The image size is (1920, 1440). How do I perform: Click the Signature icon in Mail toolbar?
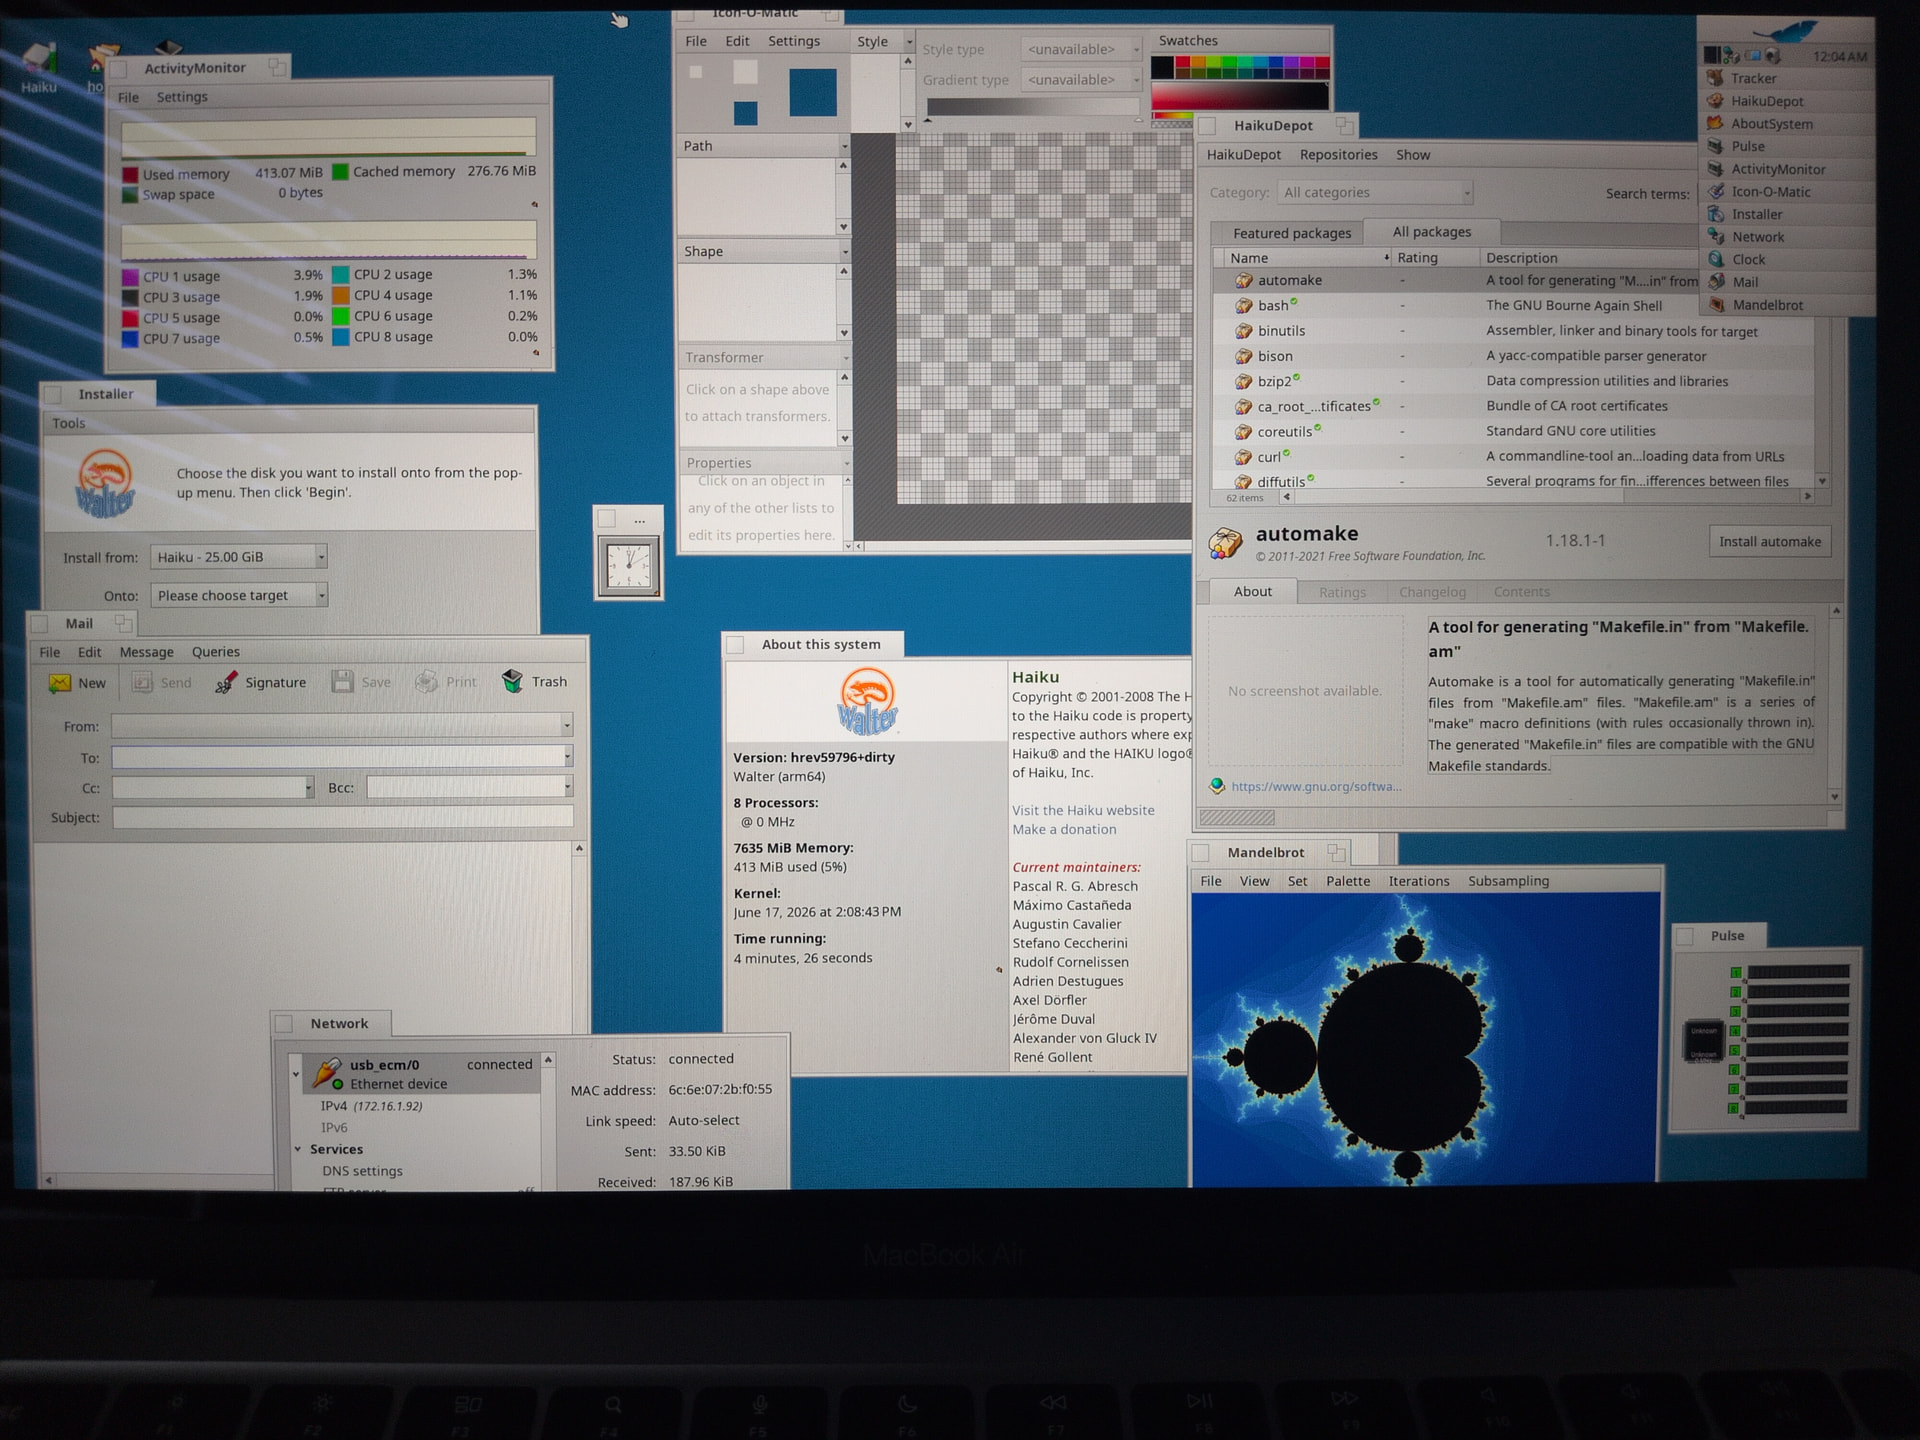tap(226, 683)
